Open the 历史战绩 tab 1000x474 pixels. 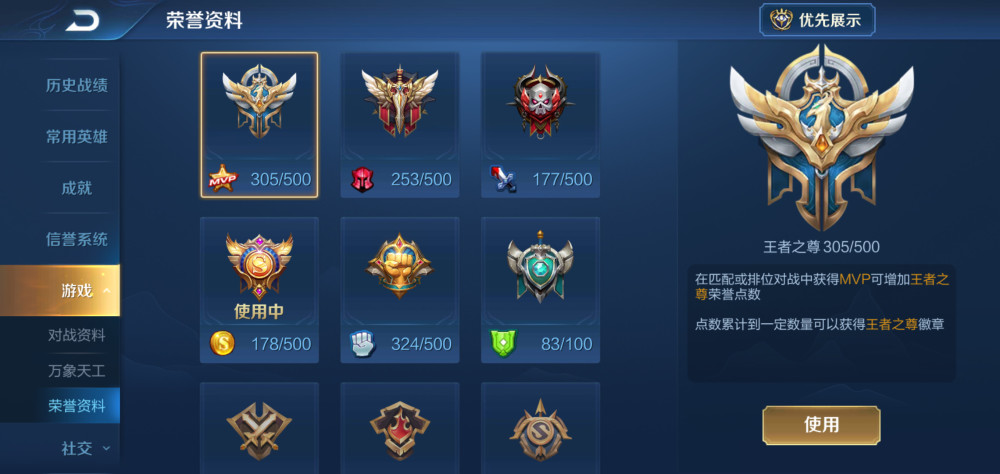click(77, 85)
